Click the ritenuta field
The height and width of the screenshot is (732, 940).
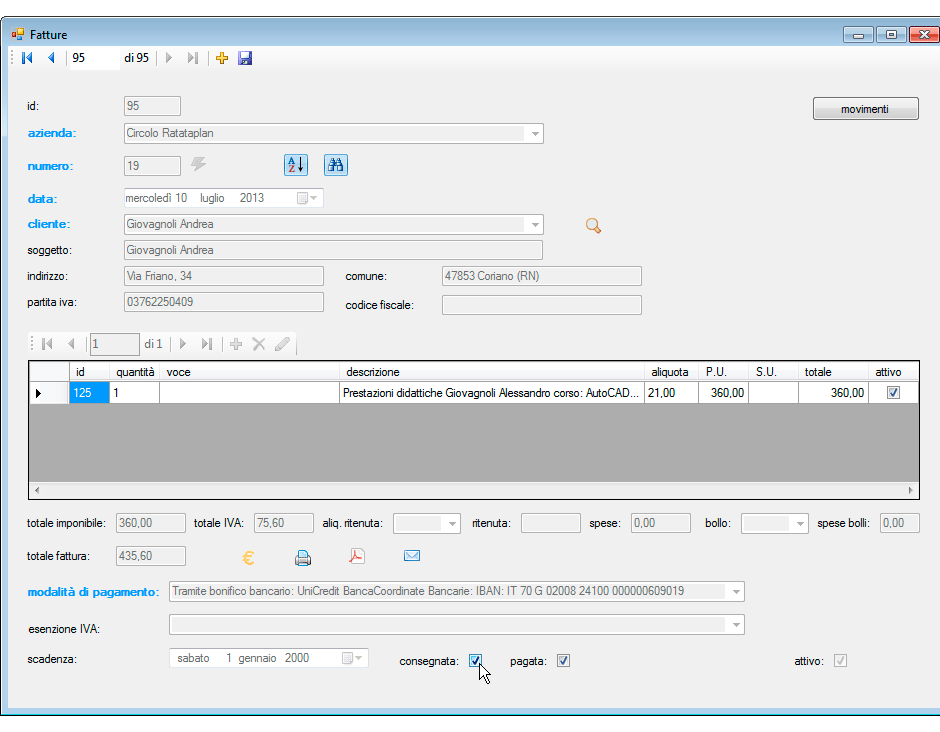550,523
